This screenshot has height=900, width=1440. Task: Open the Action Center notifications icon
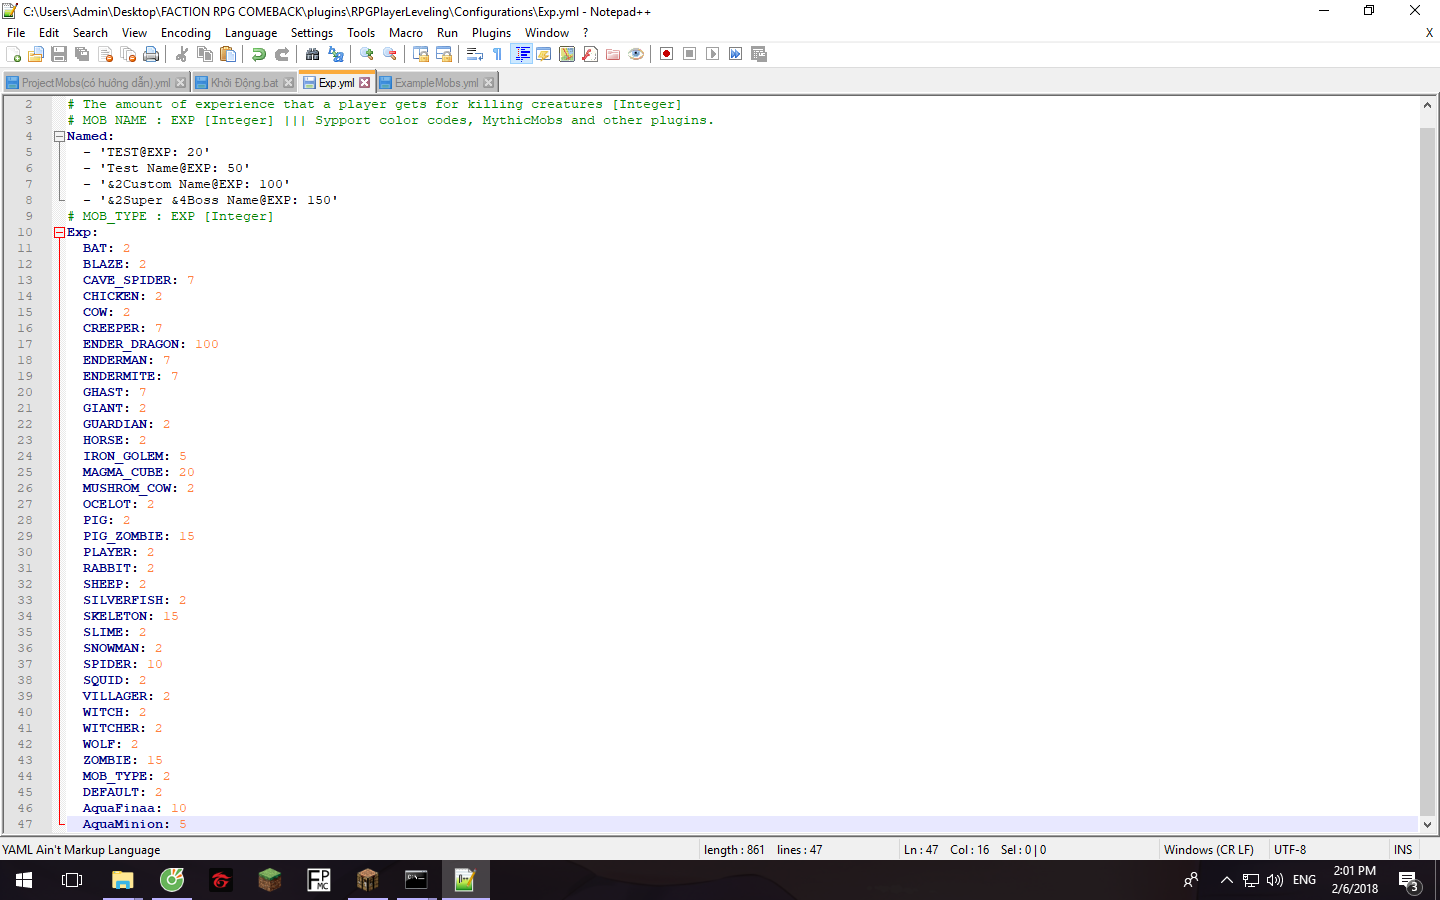pyautogui.click(x=1409, y=881)
